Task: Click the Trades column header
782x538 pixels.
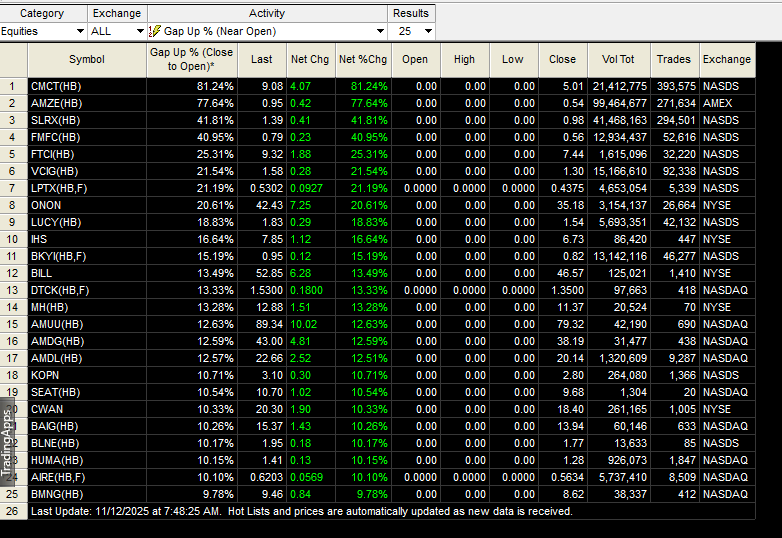Action: coord(674,59)
